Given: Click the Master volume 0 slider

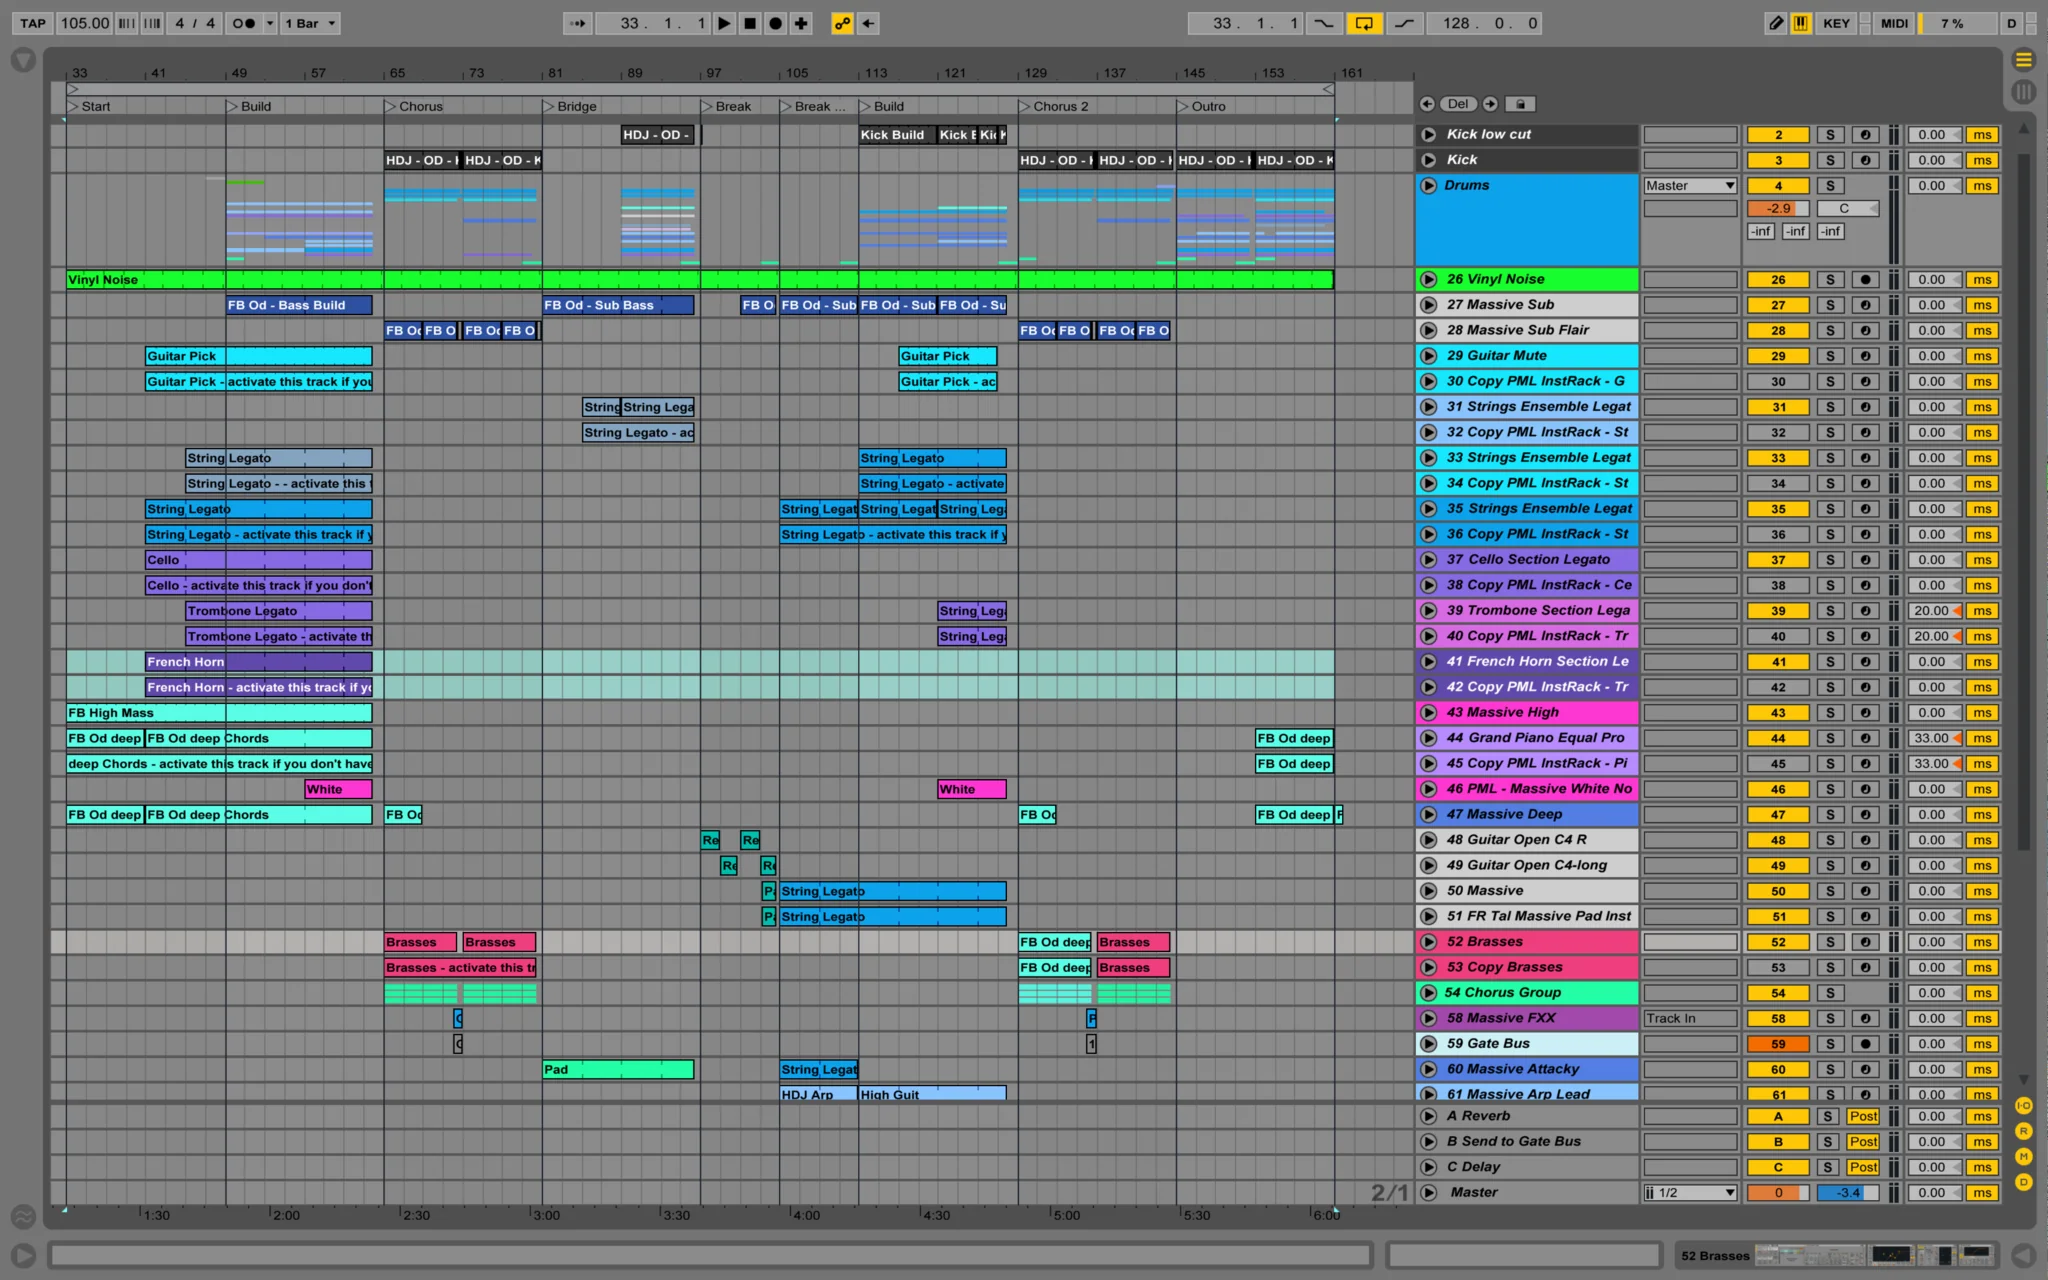Looking at the screenshot, I should click(1778, 1193).
